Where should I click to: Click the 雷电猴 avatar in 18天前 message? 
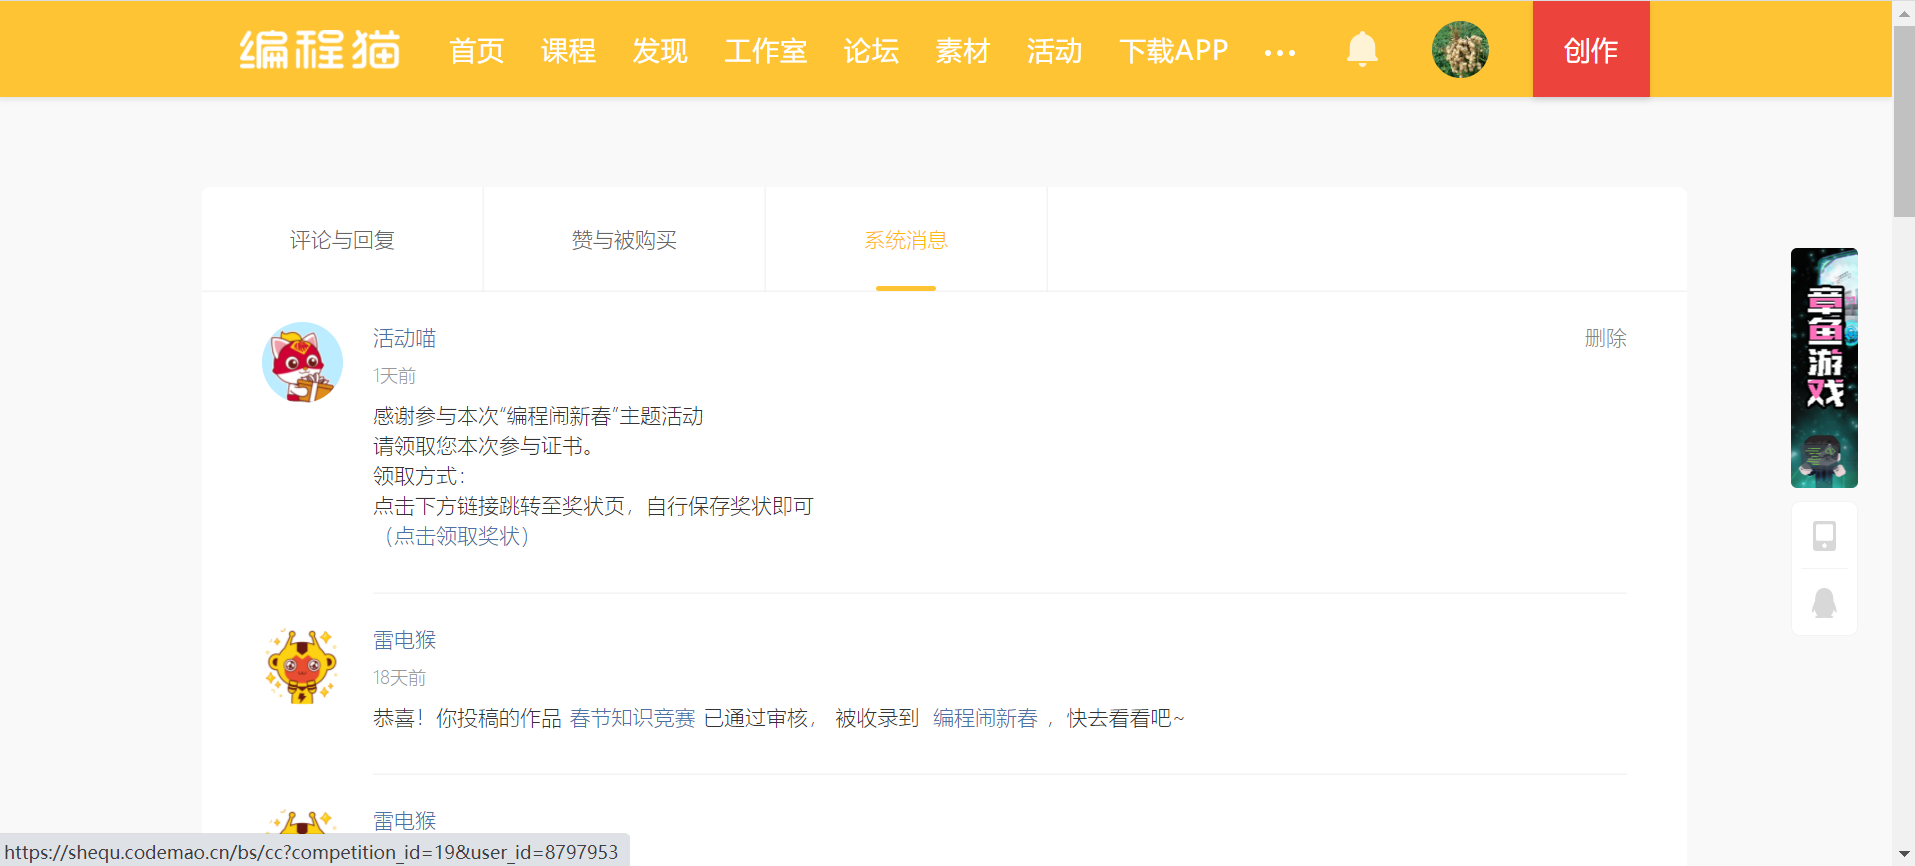(x=302, y=666)
